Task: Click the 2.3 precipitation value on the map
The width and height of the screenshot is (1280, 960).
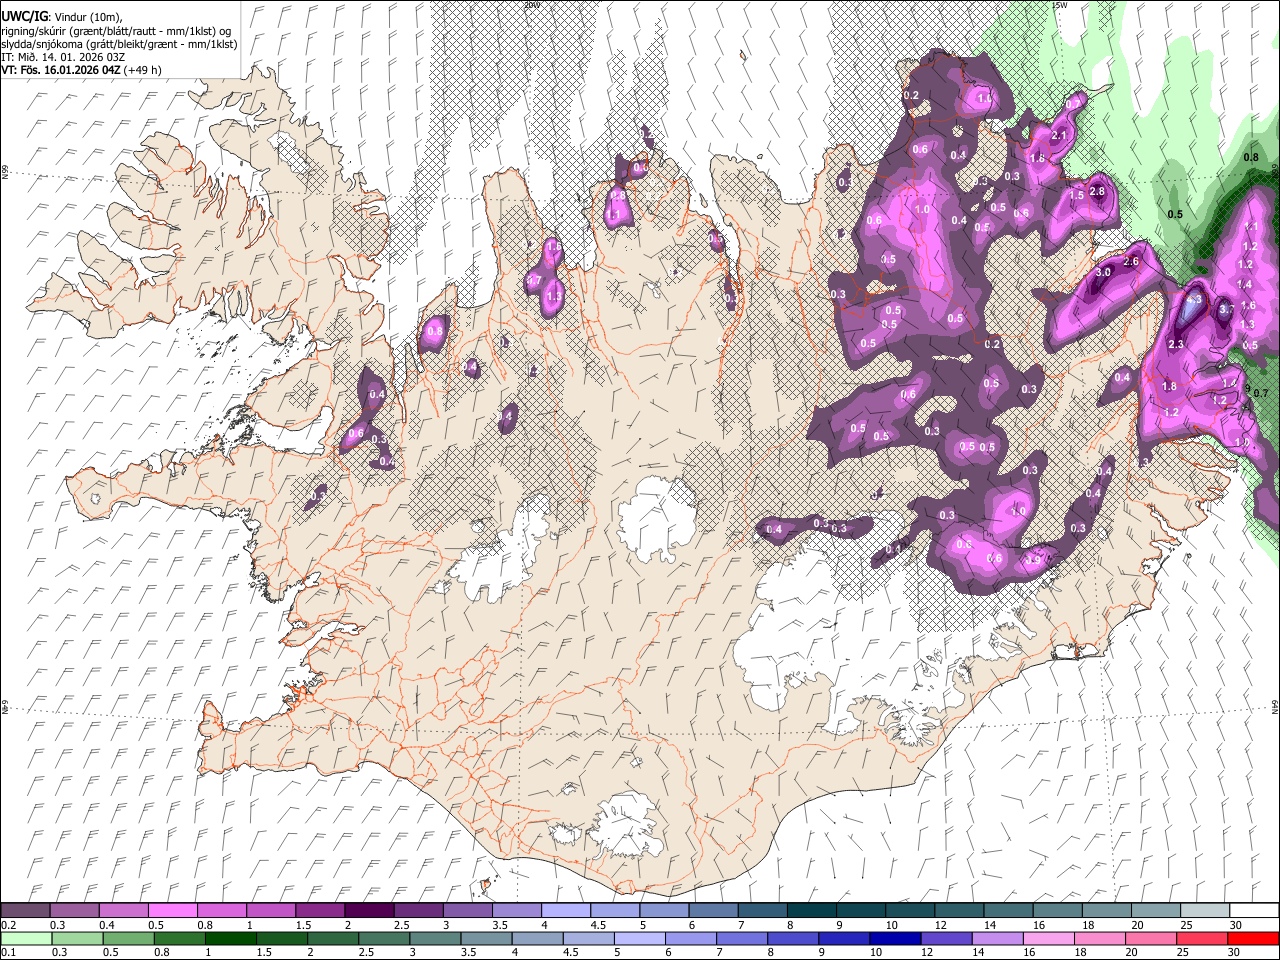Action: coord(1176,345)
